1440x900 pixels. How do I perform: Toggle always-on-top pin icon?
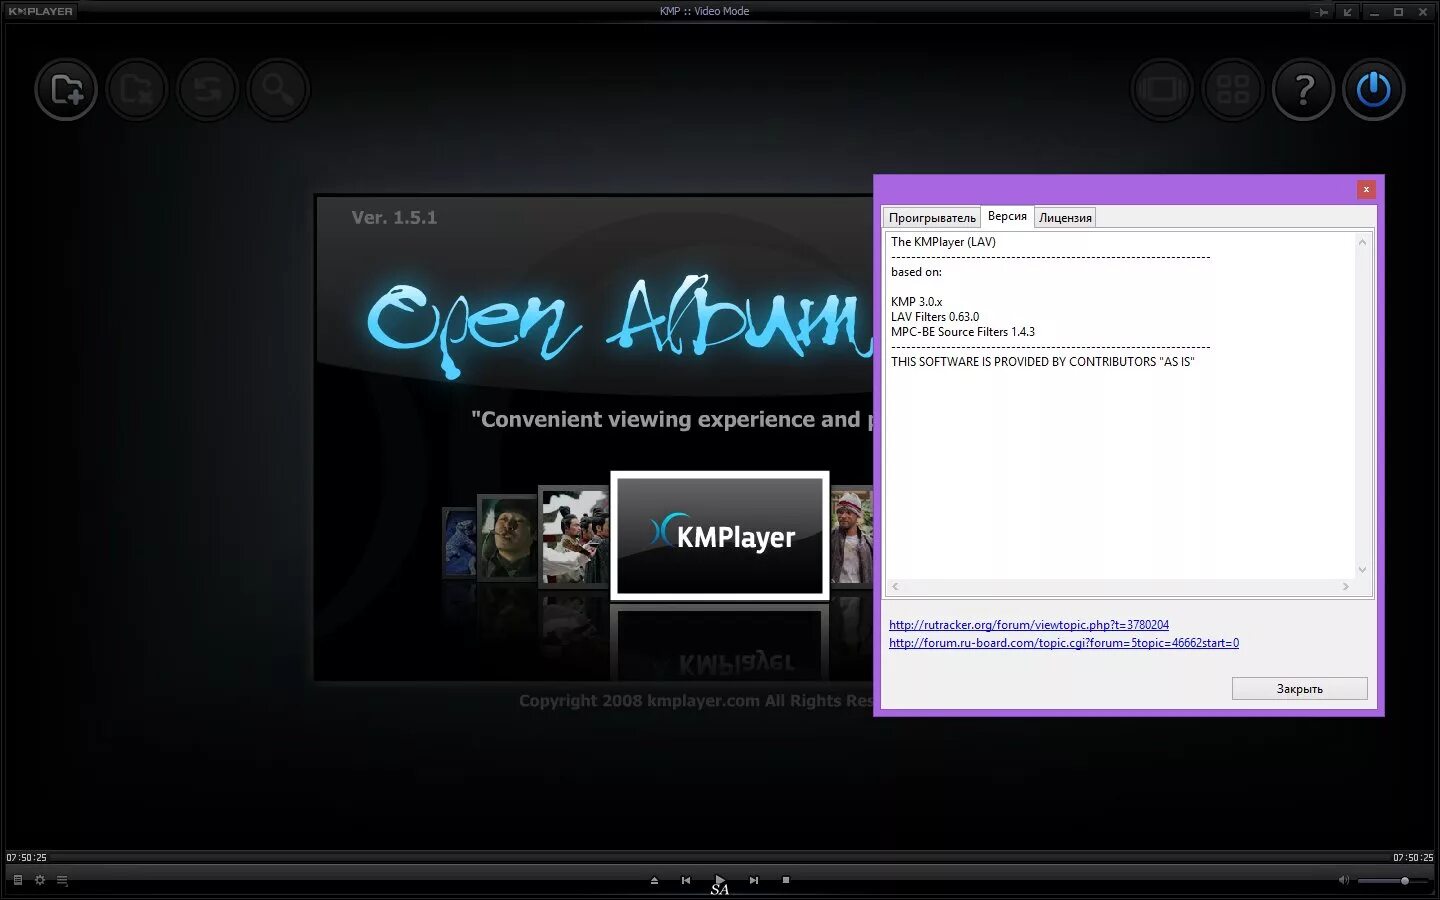coord(1322,12)
